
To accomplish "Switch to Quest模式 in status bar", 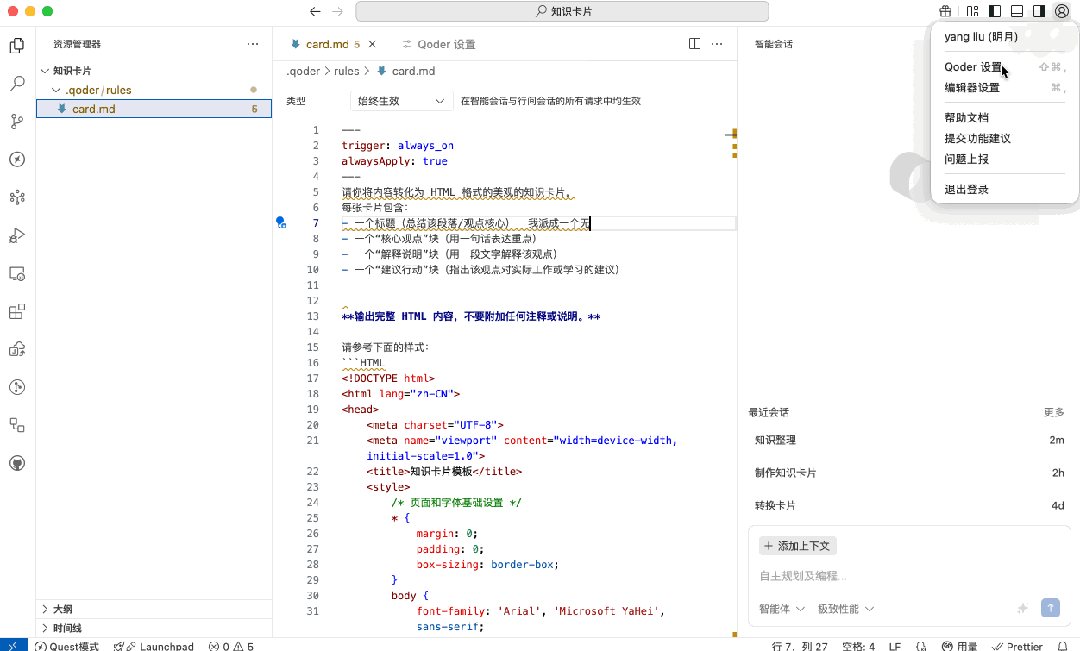I will [67, 646].
